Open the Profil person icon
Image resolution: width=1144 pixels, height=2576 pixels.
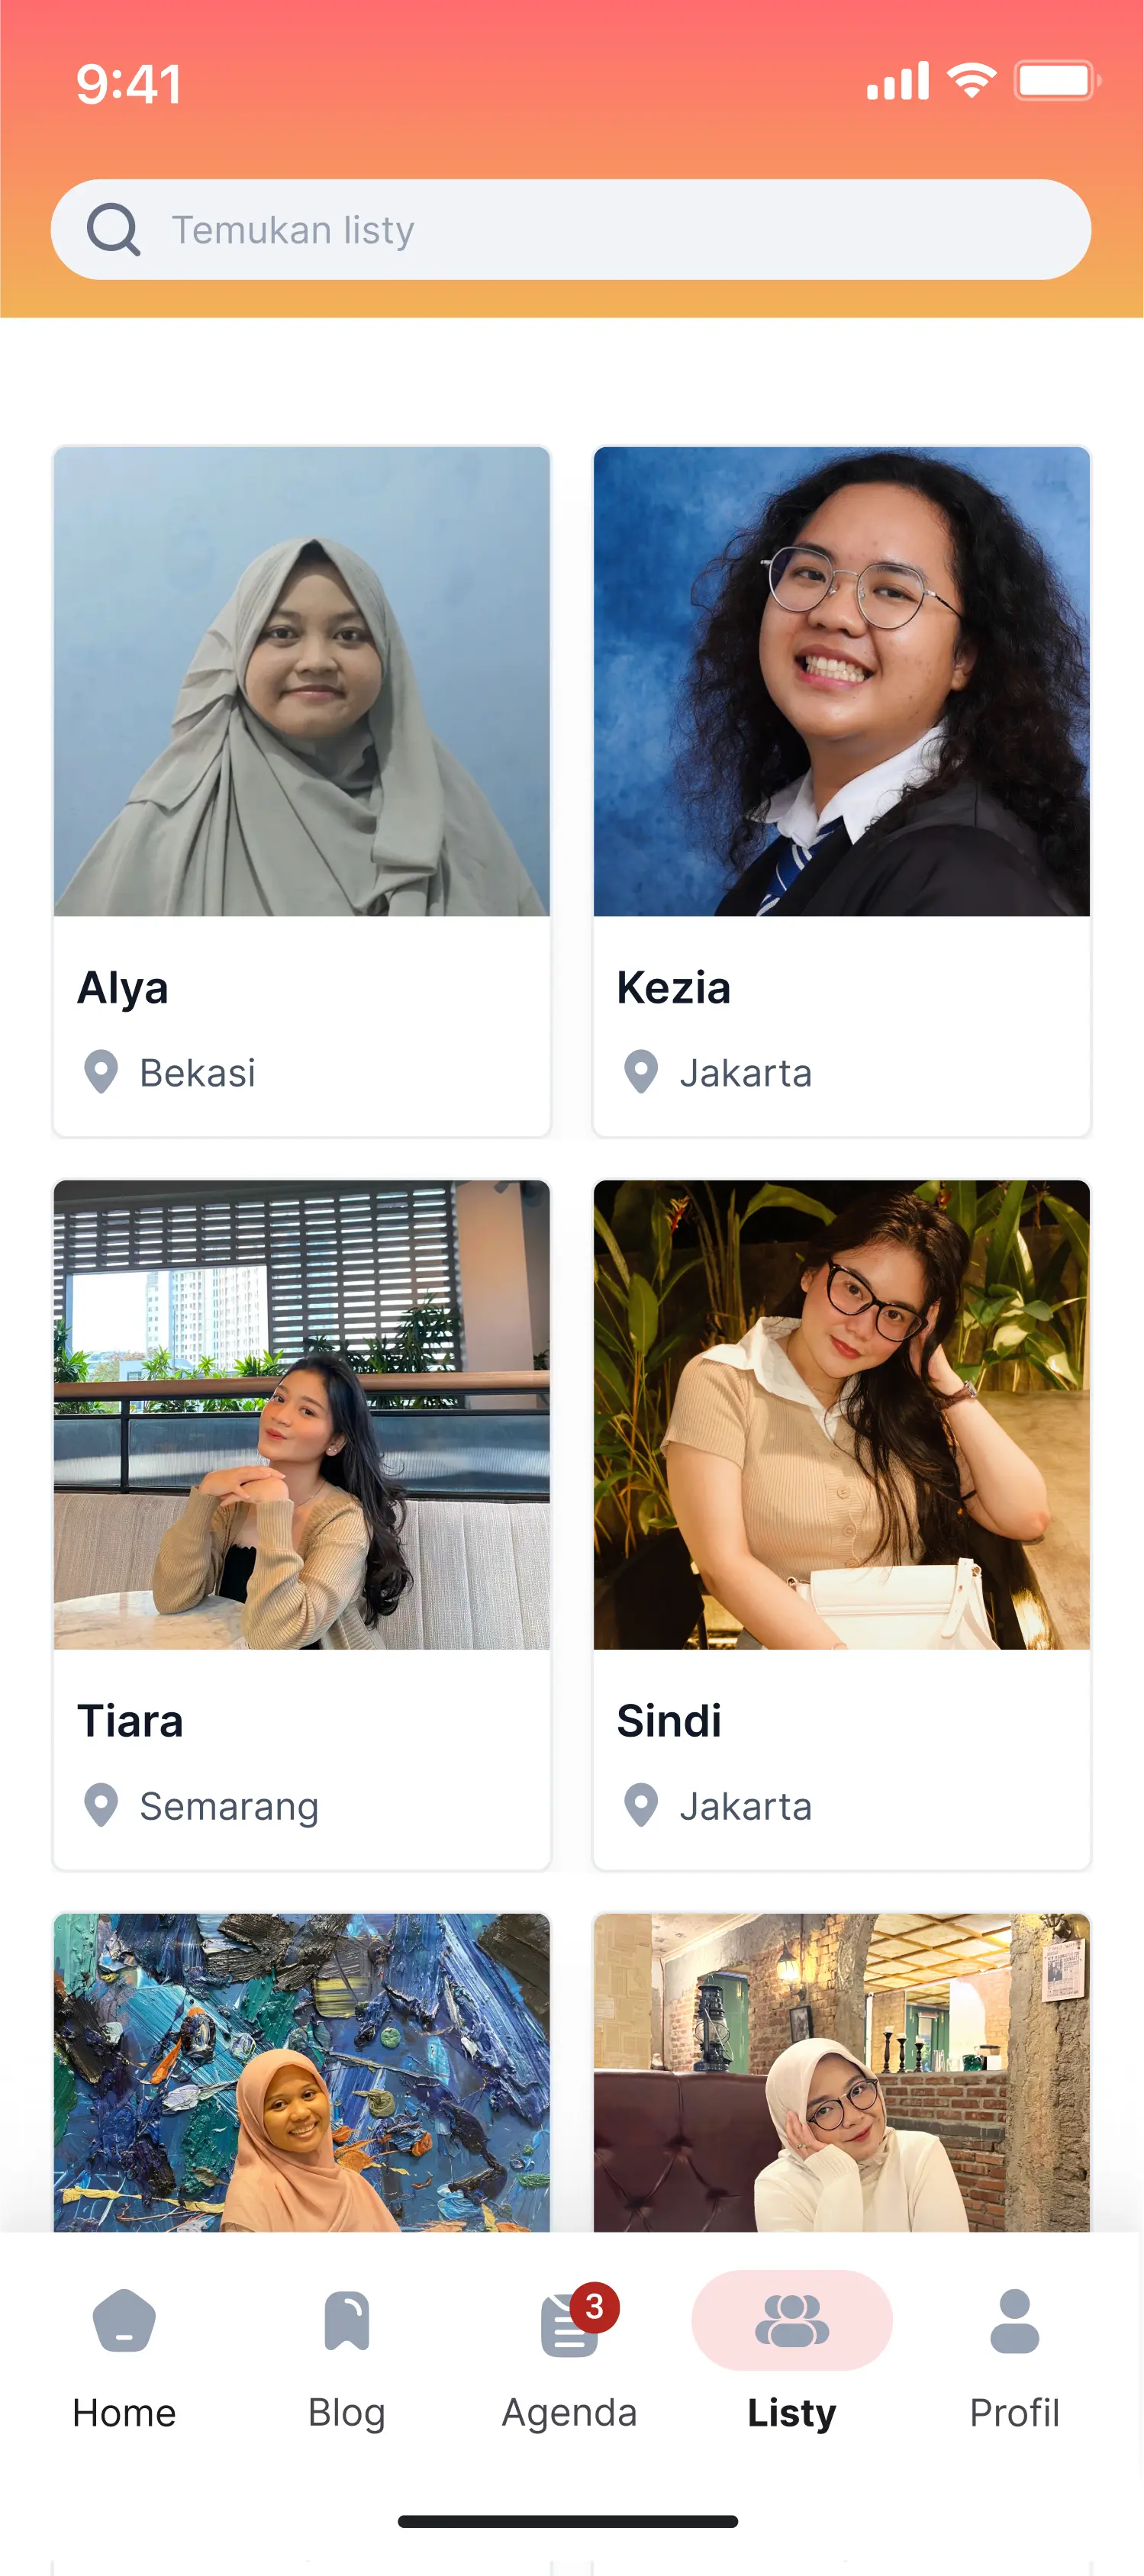coord(1015,2320)
